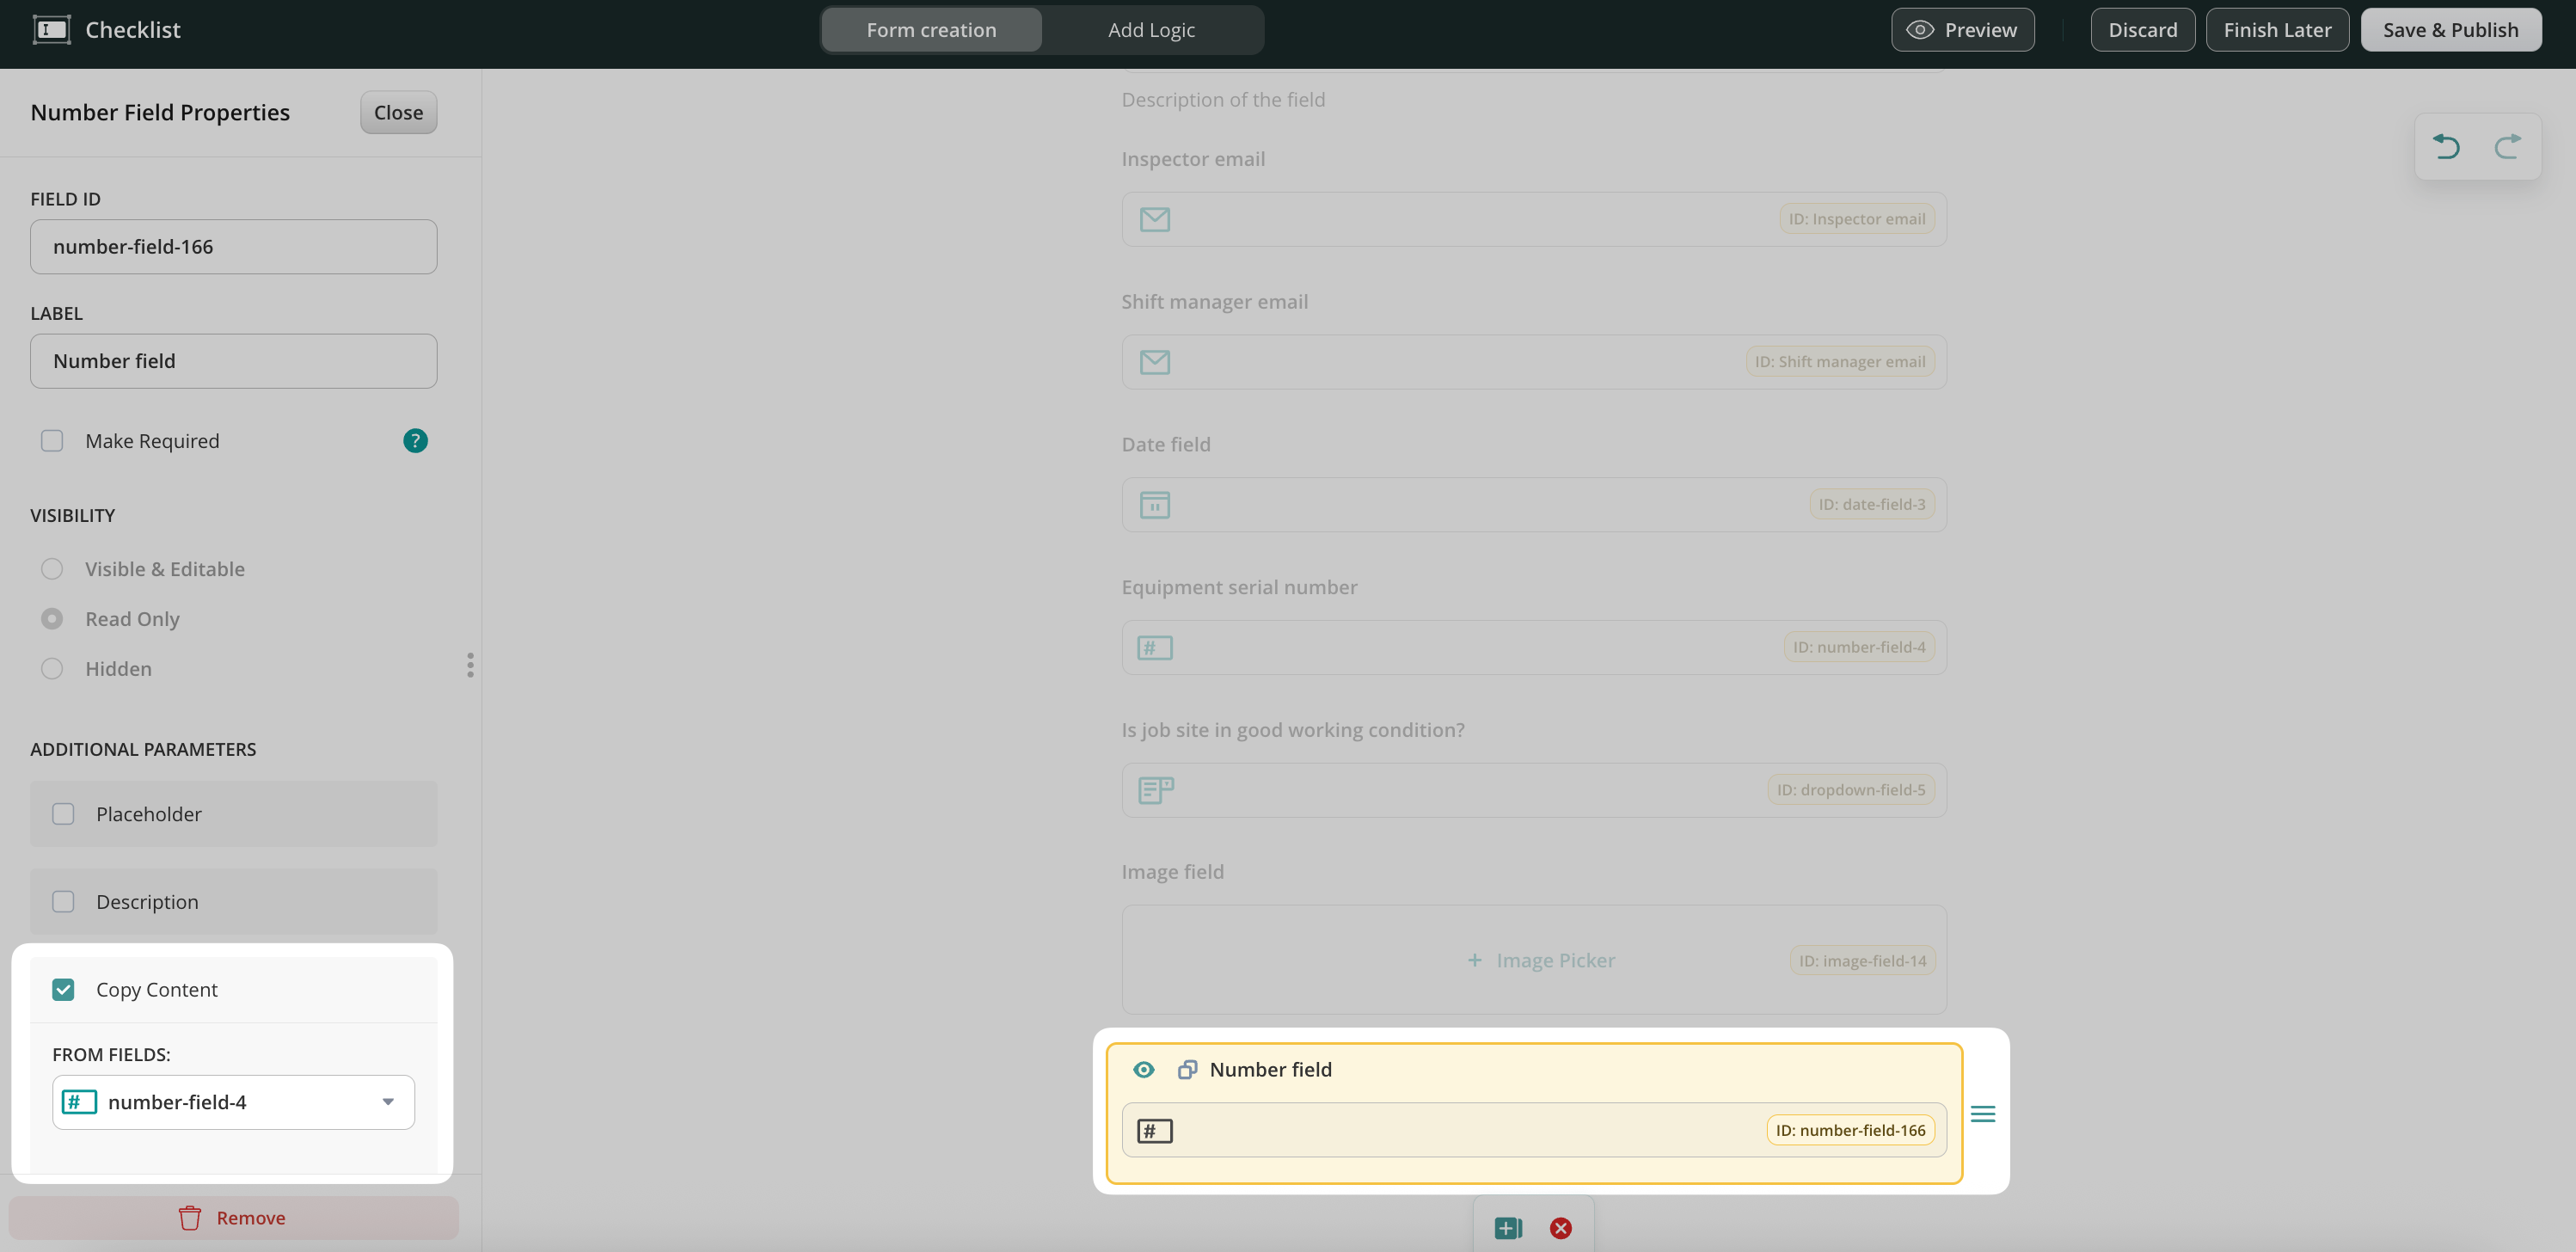This screenshot has height=1252, width=2576.
Task: Click the panel resize three-dot handle
Action: (x=470, y=665)
